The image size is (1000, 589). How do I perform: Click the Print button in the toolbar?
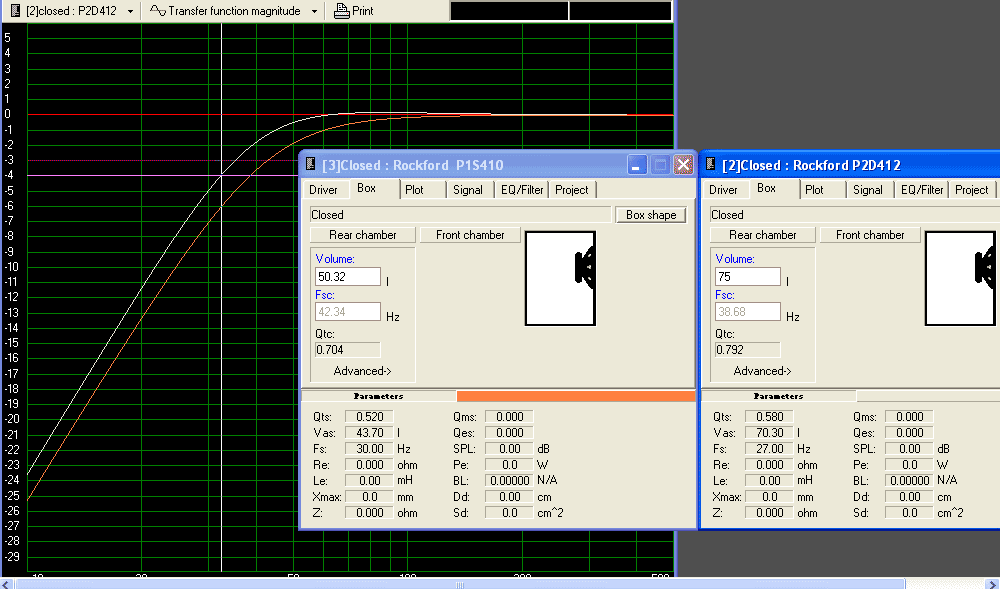(x=354, y=11)
